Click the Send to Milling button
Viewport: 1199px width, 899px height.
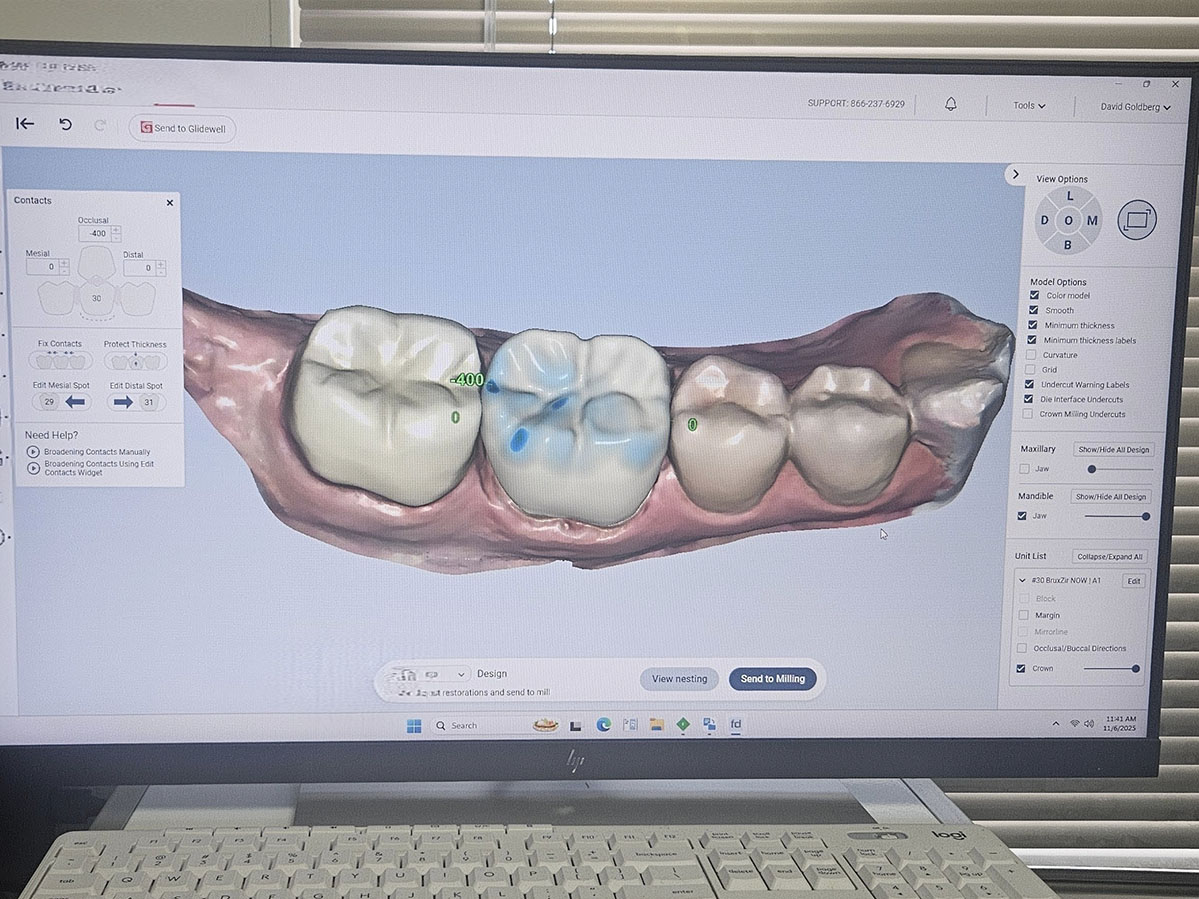[x=772, y=679]
